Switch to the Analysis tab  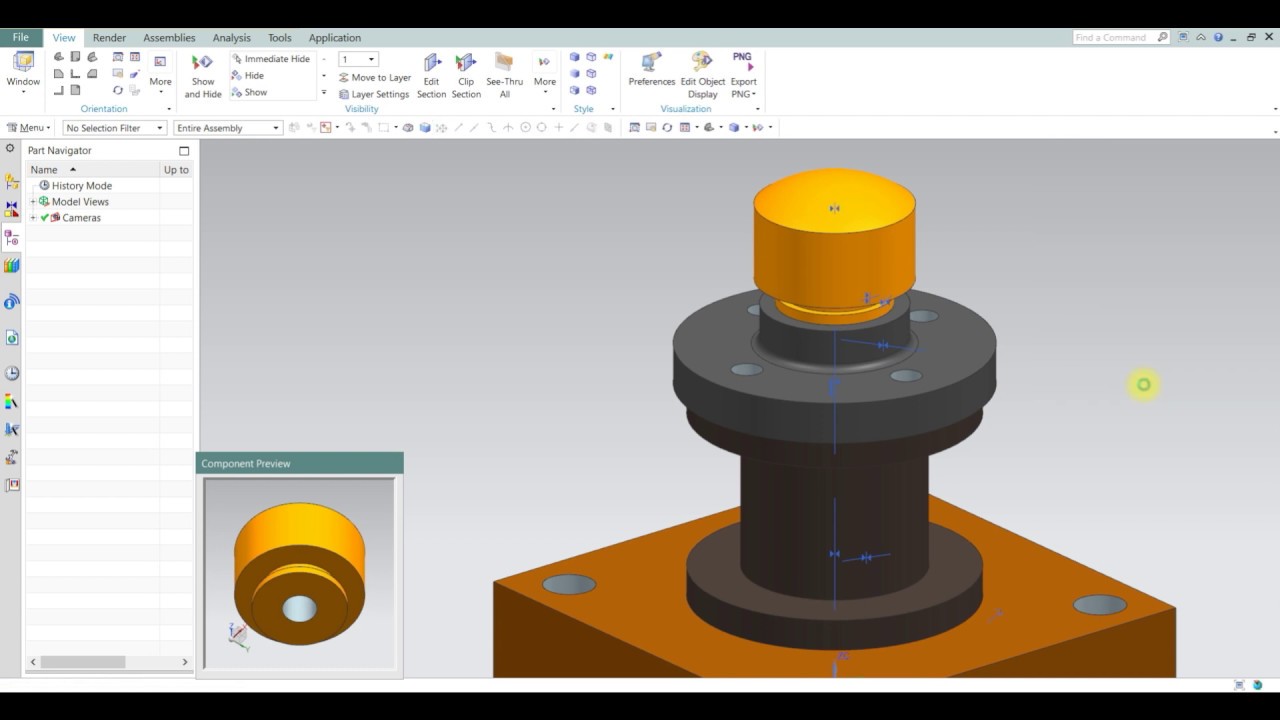coord(232,38)
